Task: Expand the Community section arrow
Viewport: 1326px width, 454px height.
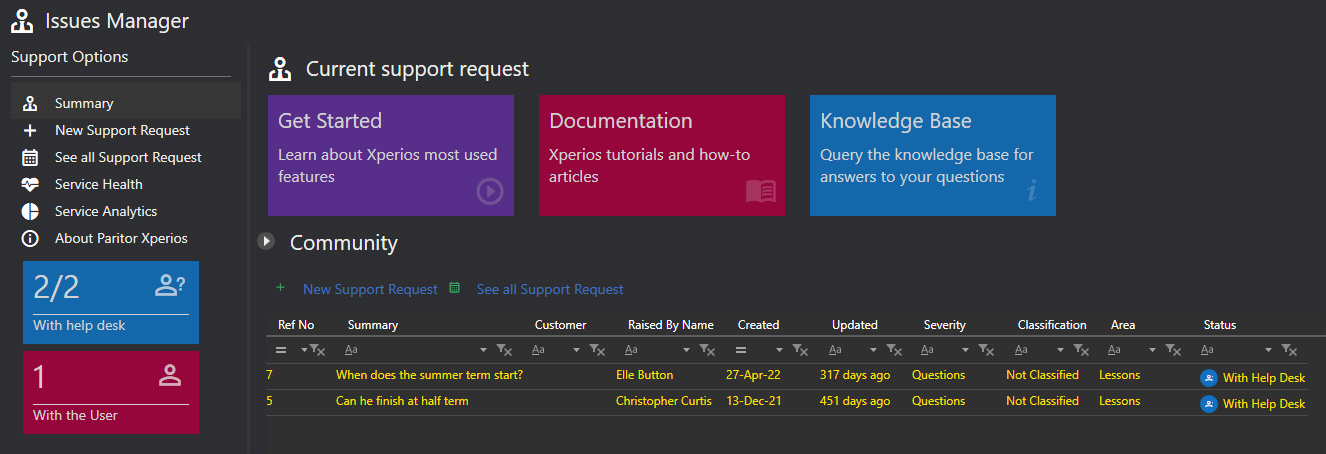Action: (266, 241)
